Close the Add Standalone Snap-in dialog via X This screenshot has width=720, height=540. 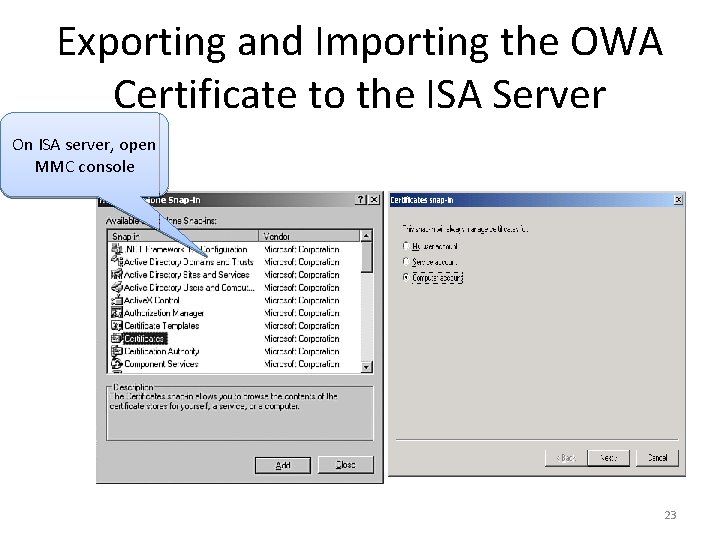(x=374, y=200)
